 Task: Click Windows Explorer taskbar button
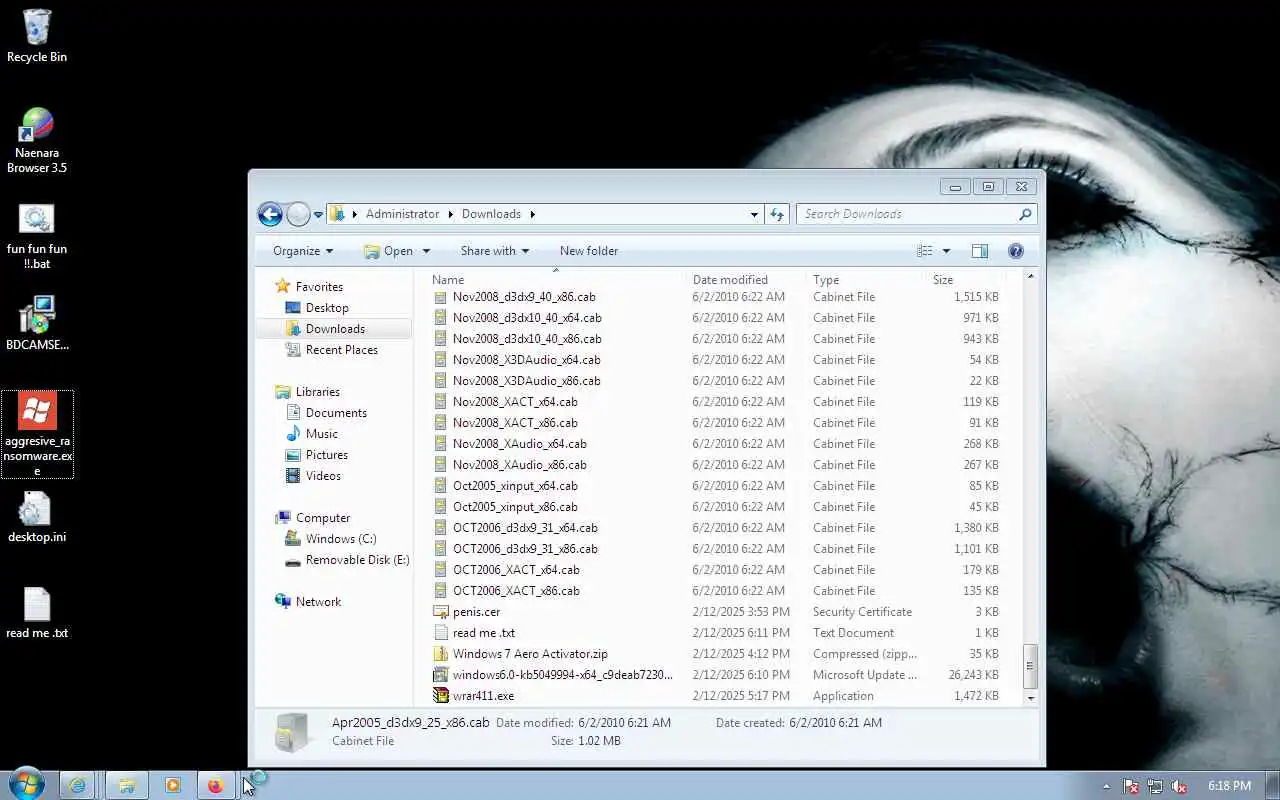click(127, 785)
